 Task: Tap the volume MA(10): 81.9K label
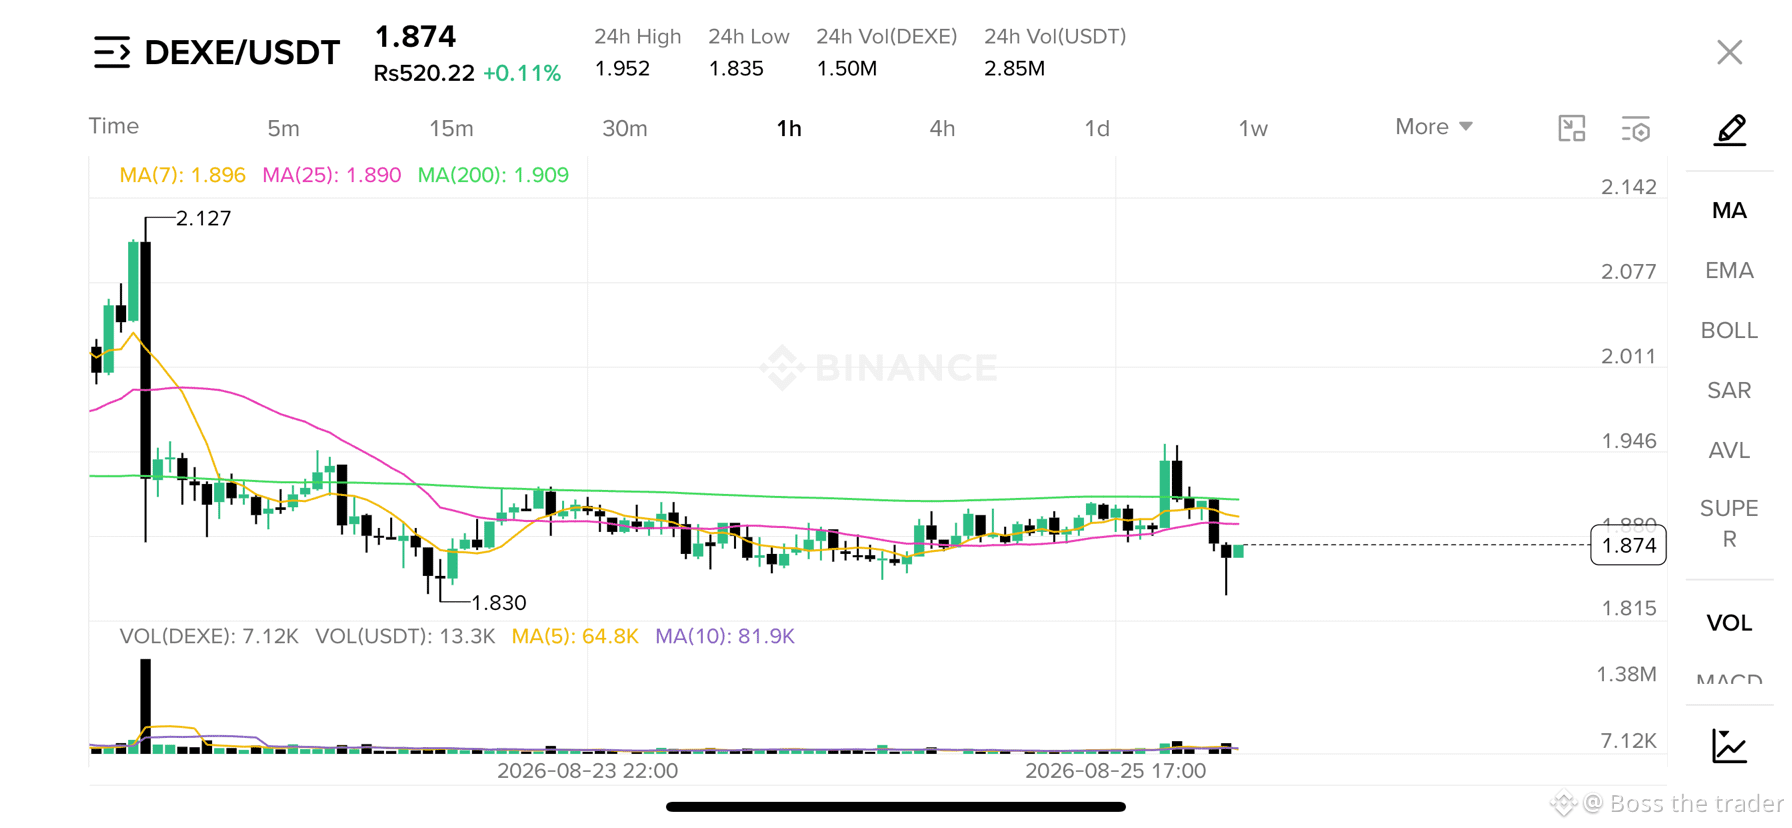(x=725, y=636)
